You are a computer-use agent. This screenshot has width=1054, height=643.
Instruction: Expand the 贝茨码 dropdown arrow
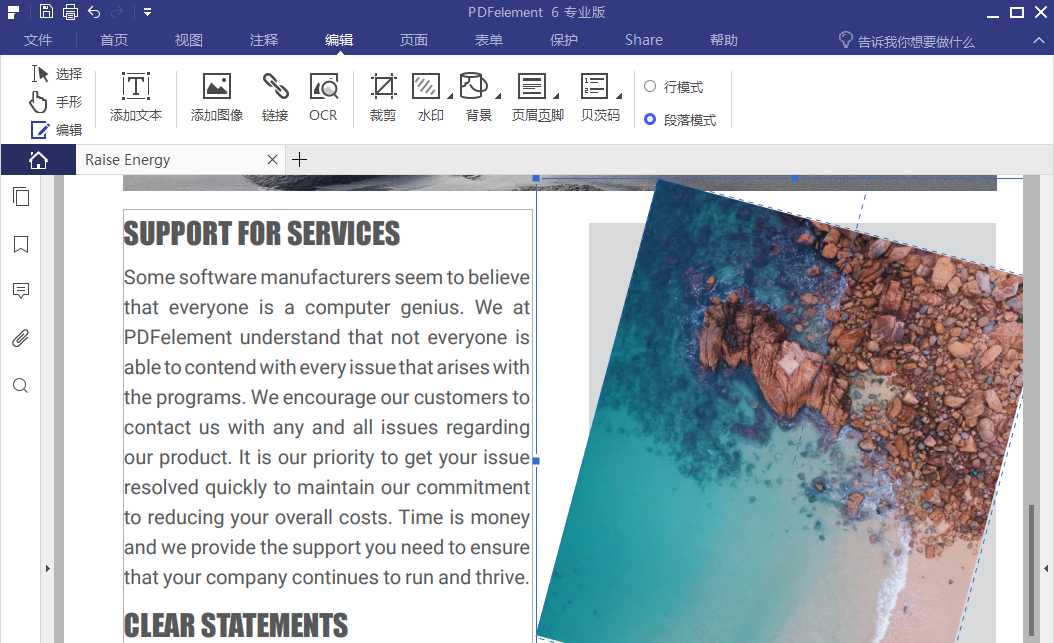click(619, 95)
